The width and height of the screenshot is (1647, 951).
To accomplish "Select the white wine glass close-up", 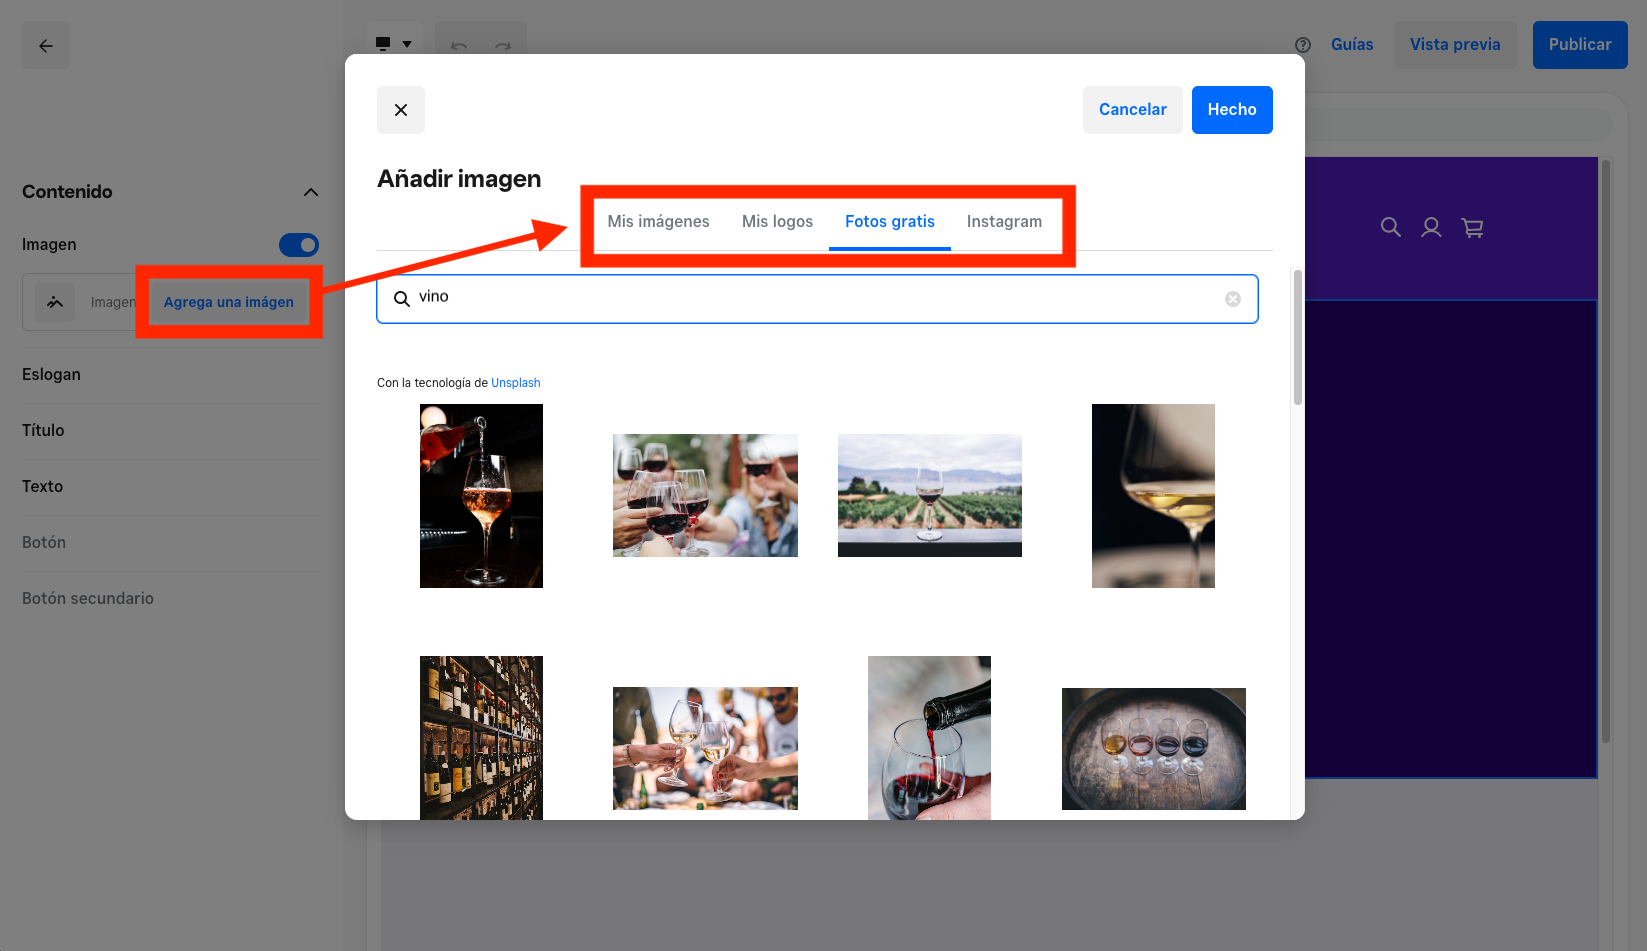I will 1153,496.
